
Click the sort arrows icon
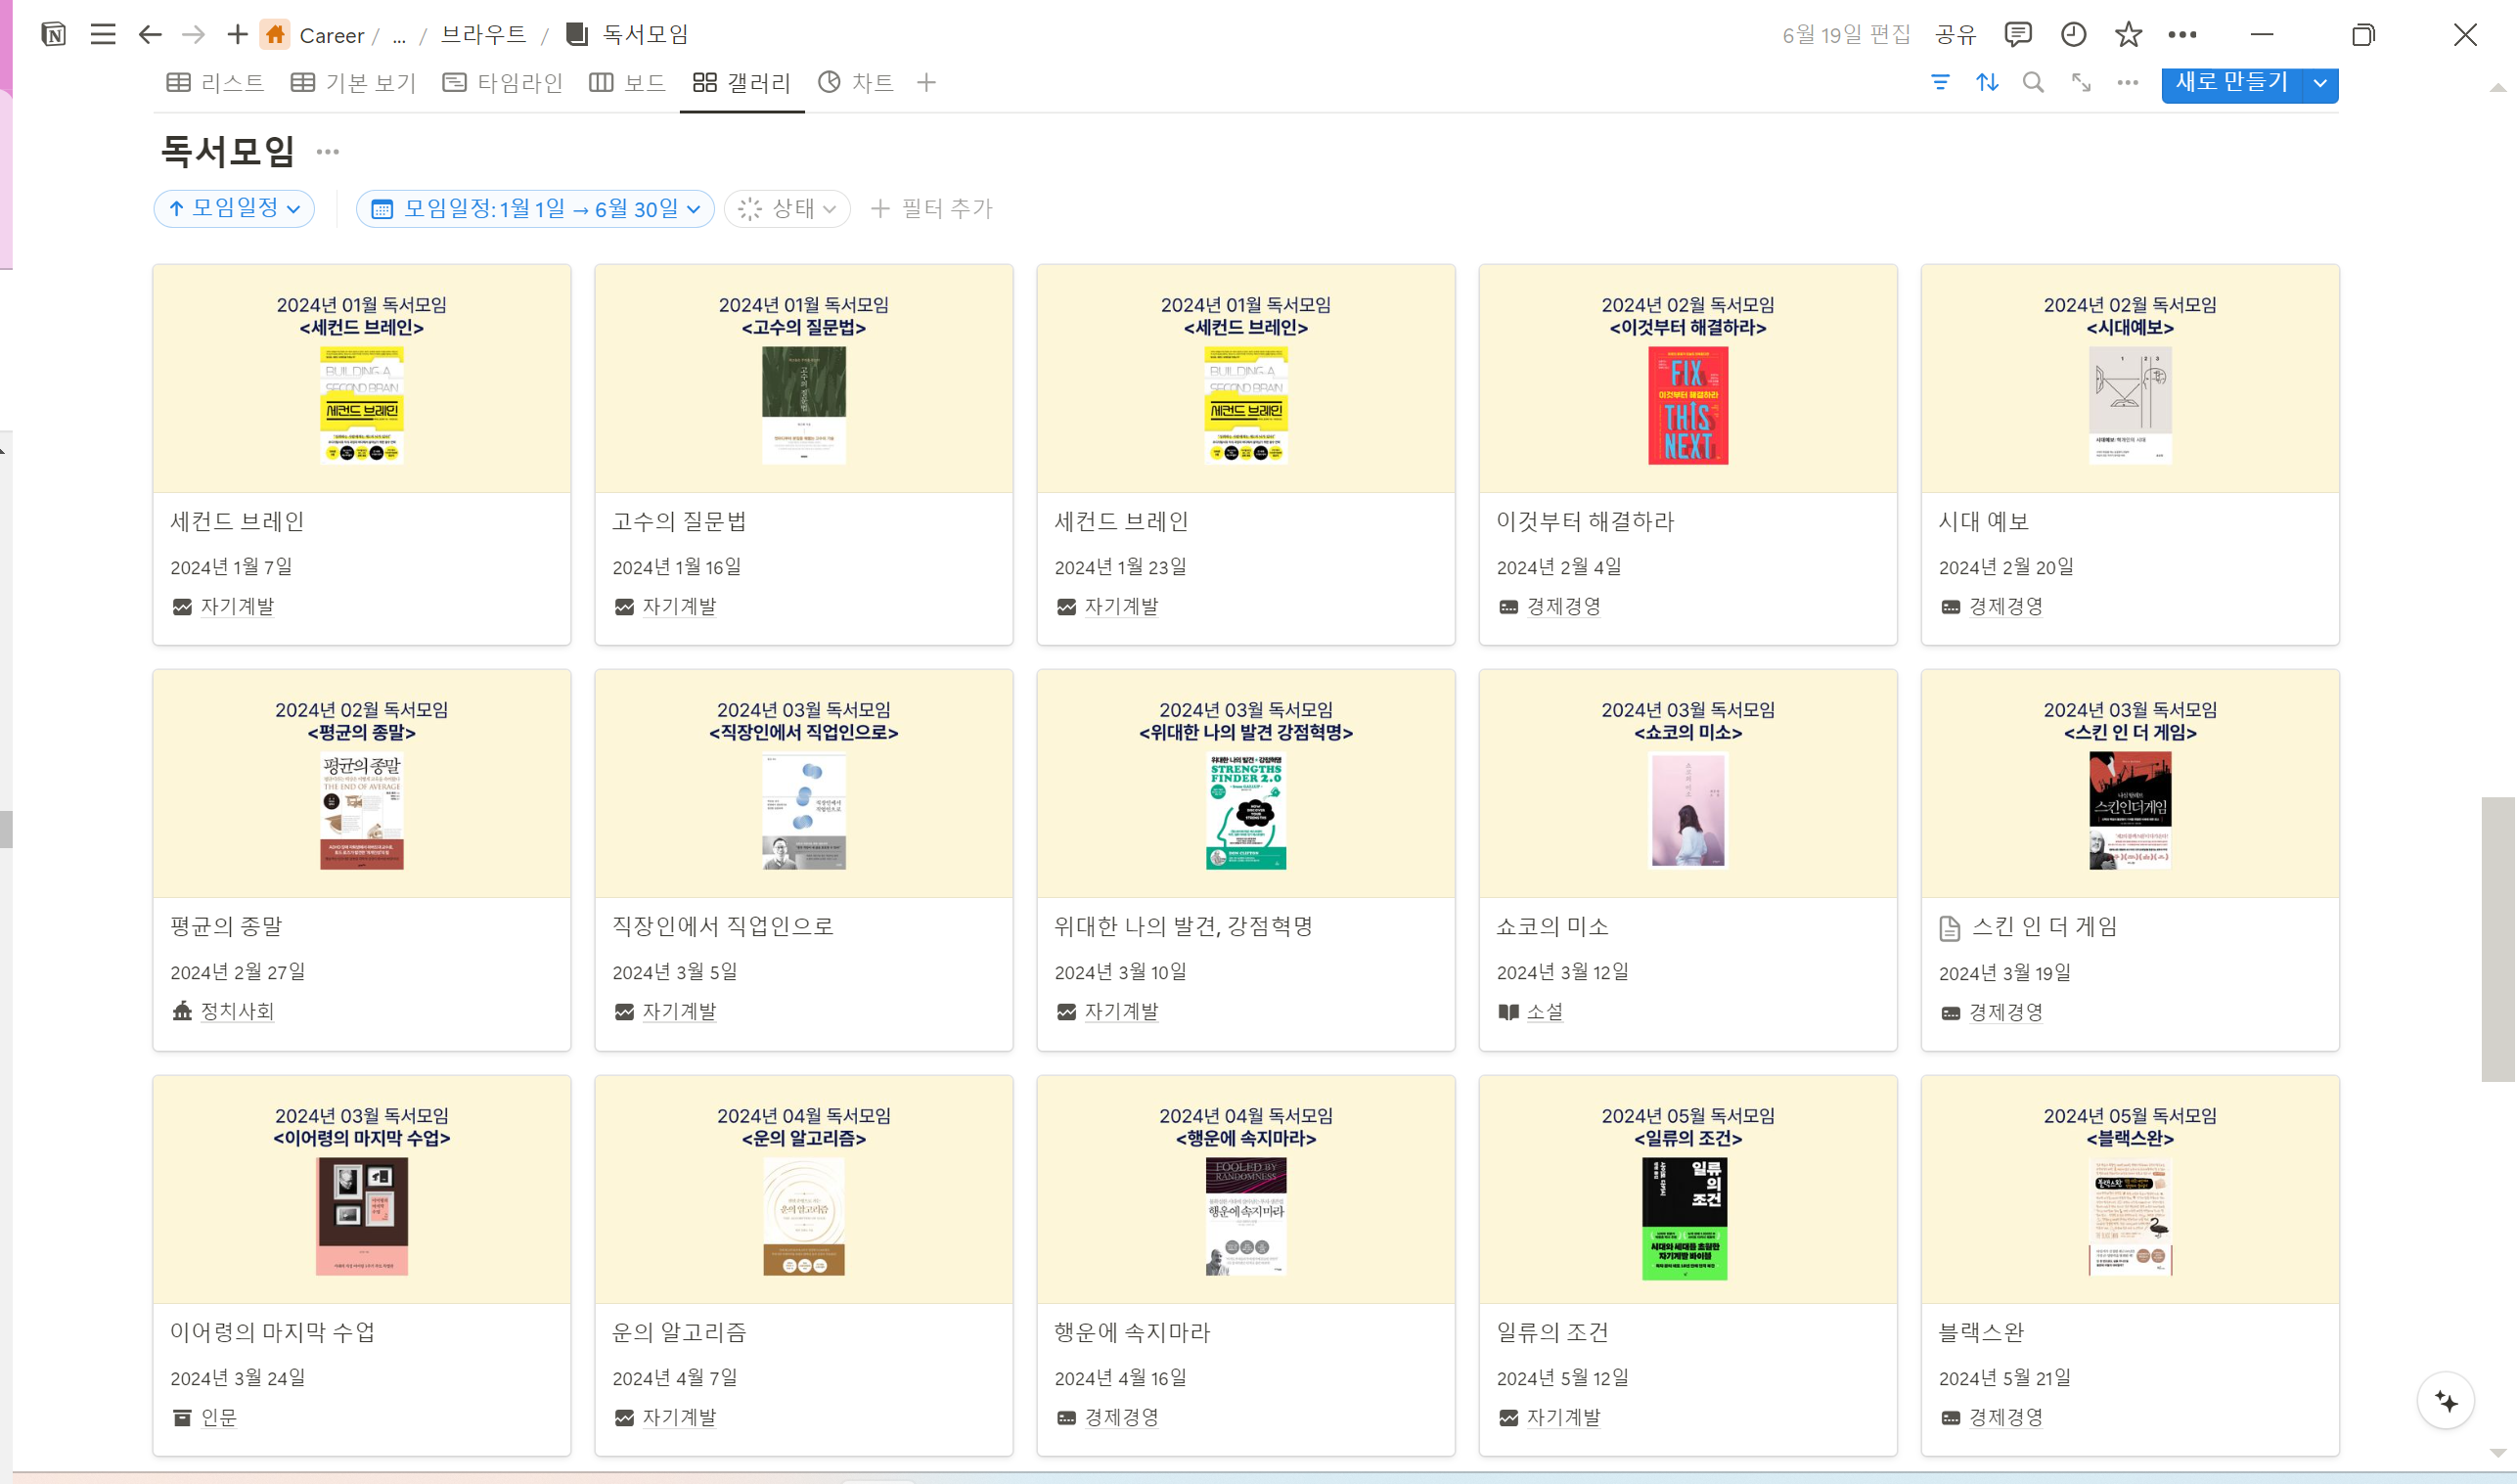[1987, 82]
